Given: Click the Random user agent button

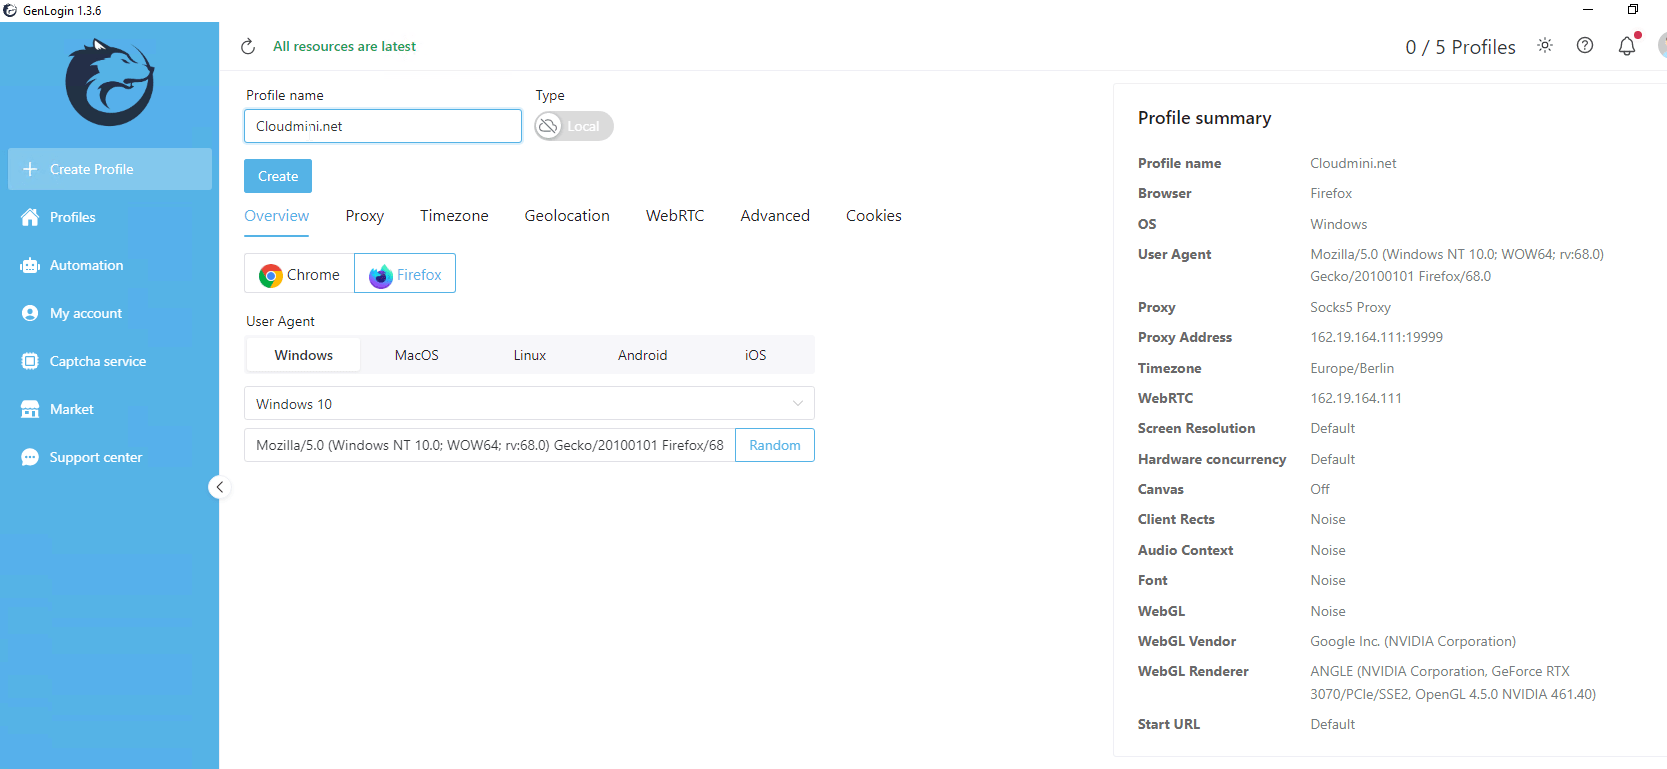Looking at the screenshot, I should point(775,445).
